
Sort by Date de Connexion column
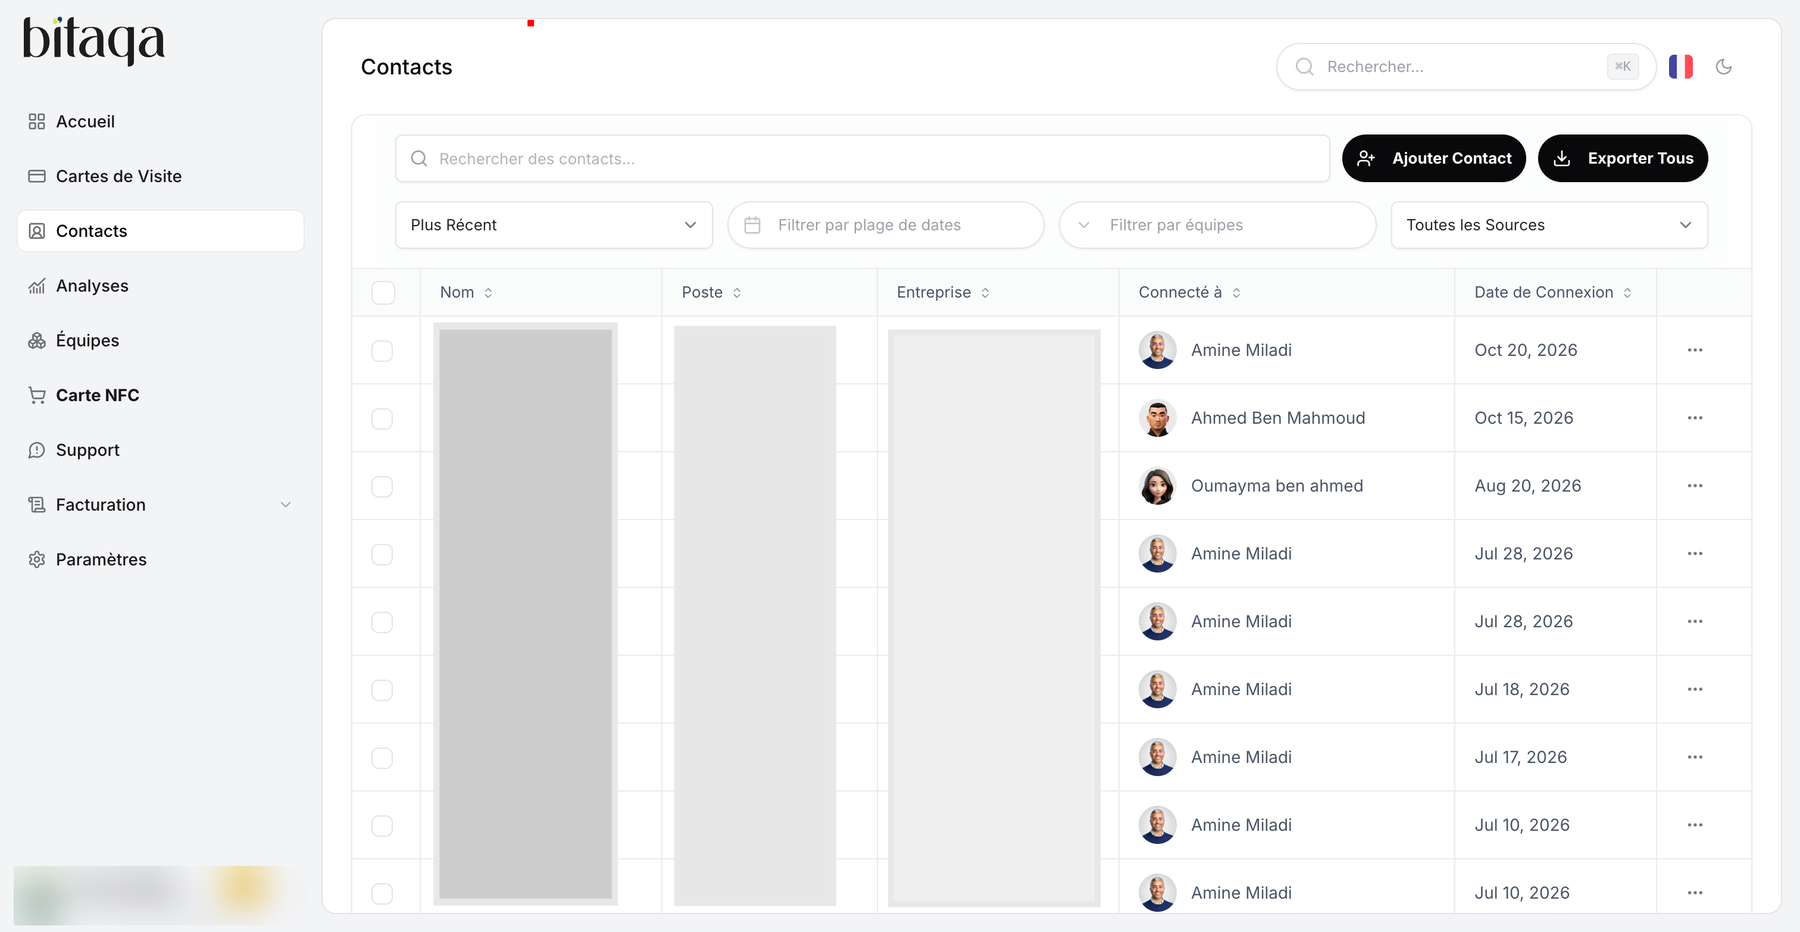pos(1553,292)
